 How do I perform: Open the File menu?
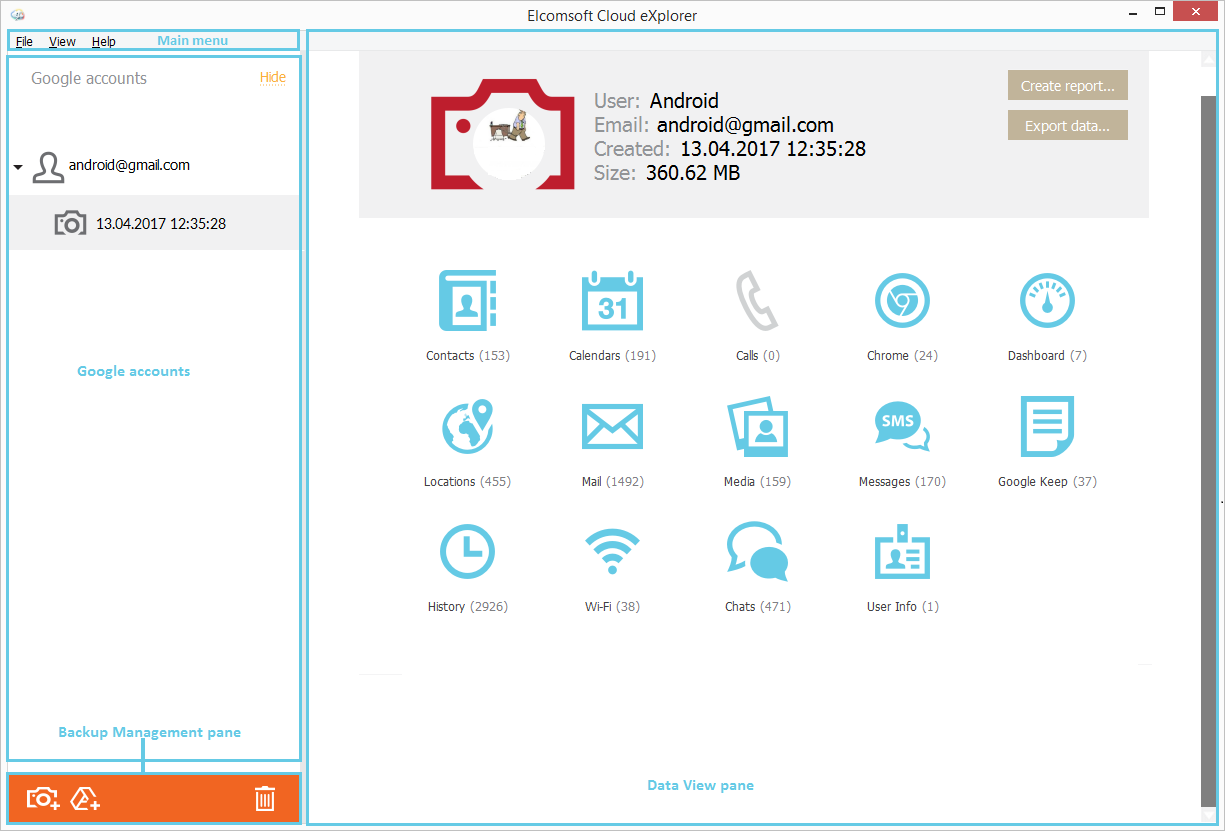[24, 42]
